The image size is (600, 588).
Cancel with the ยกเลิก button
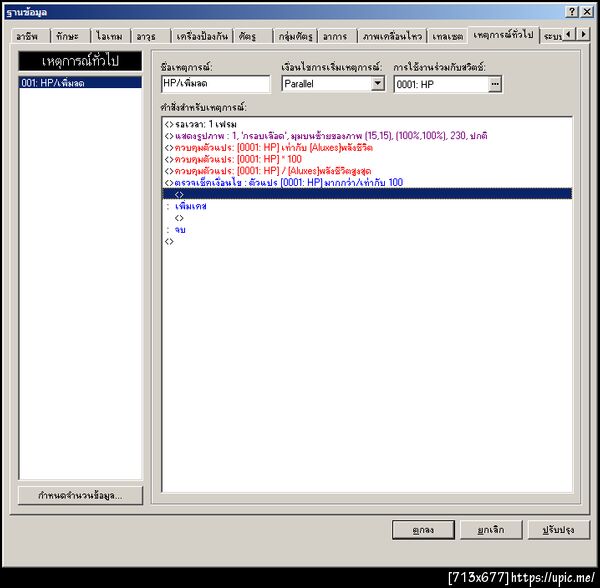point(491,530)
